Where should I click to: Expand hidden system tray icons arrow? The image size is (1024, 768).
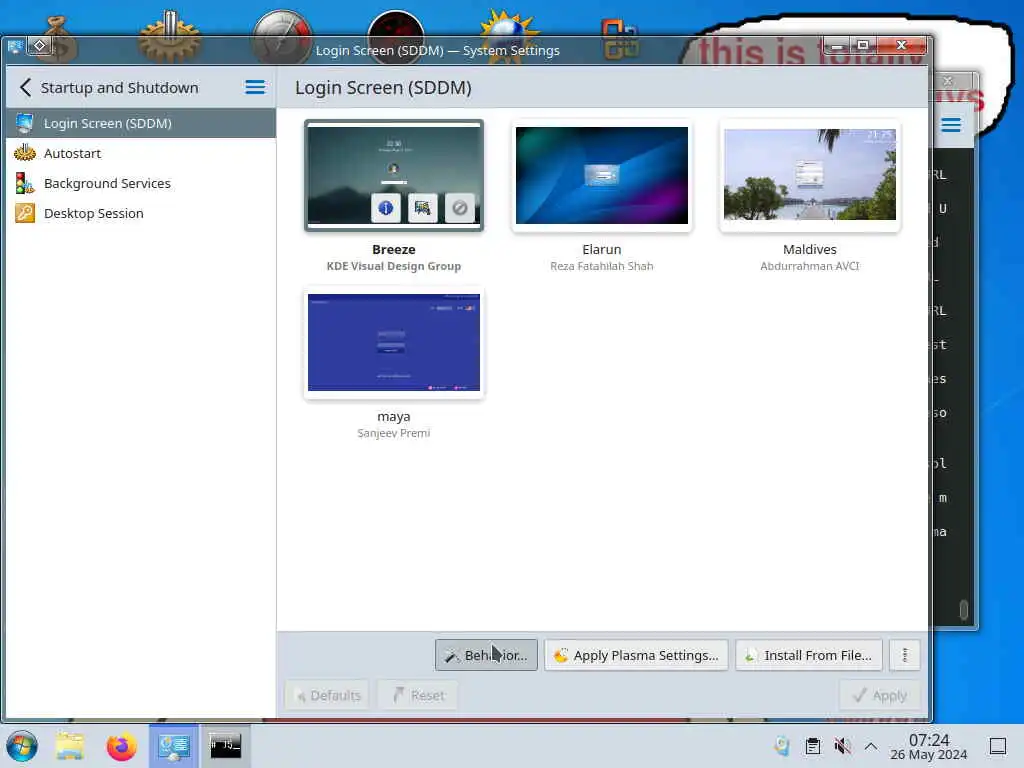tap(871, 746)
